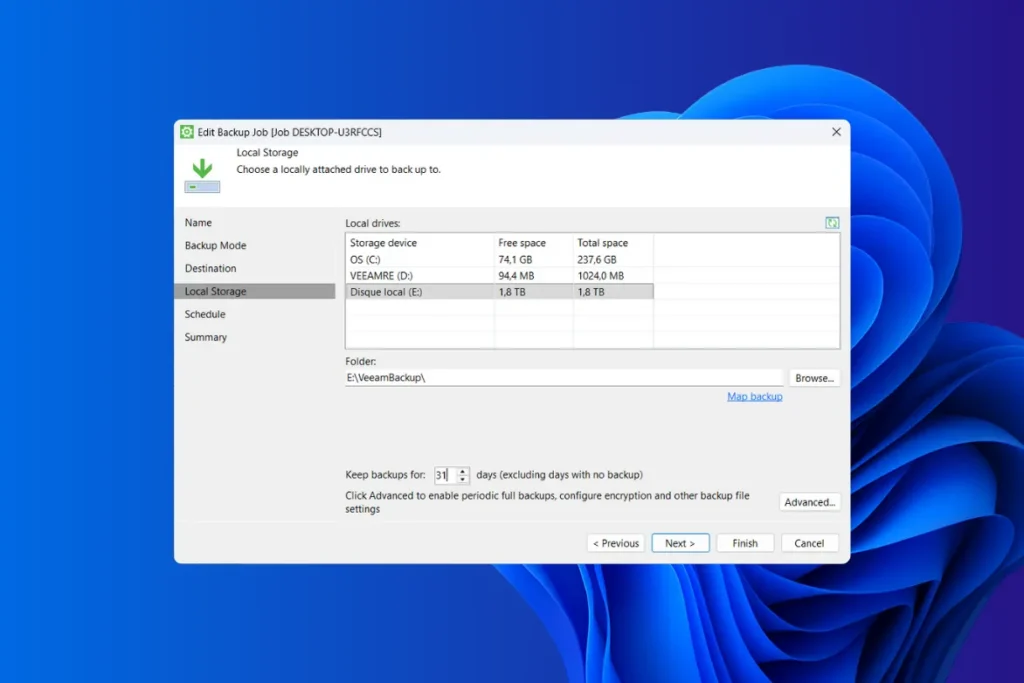Switch to the Backup Mode step
The width and height of the screenshot is (1024, 683).
pos(215,246)
